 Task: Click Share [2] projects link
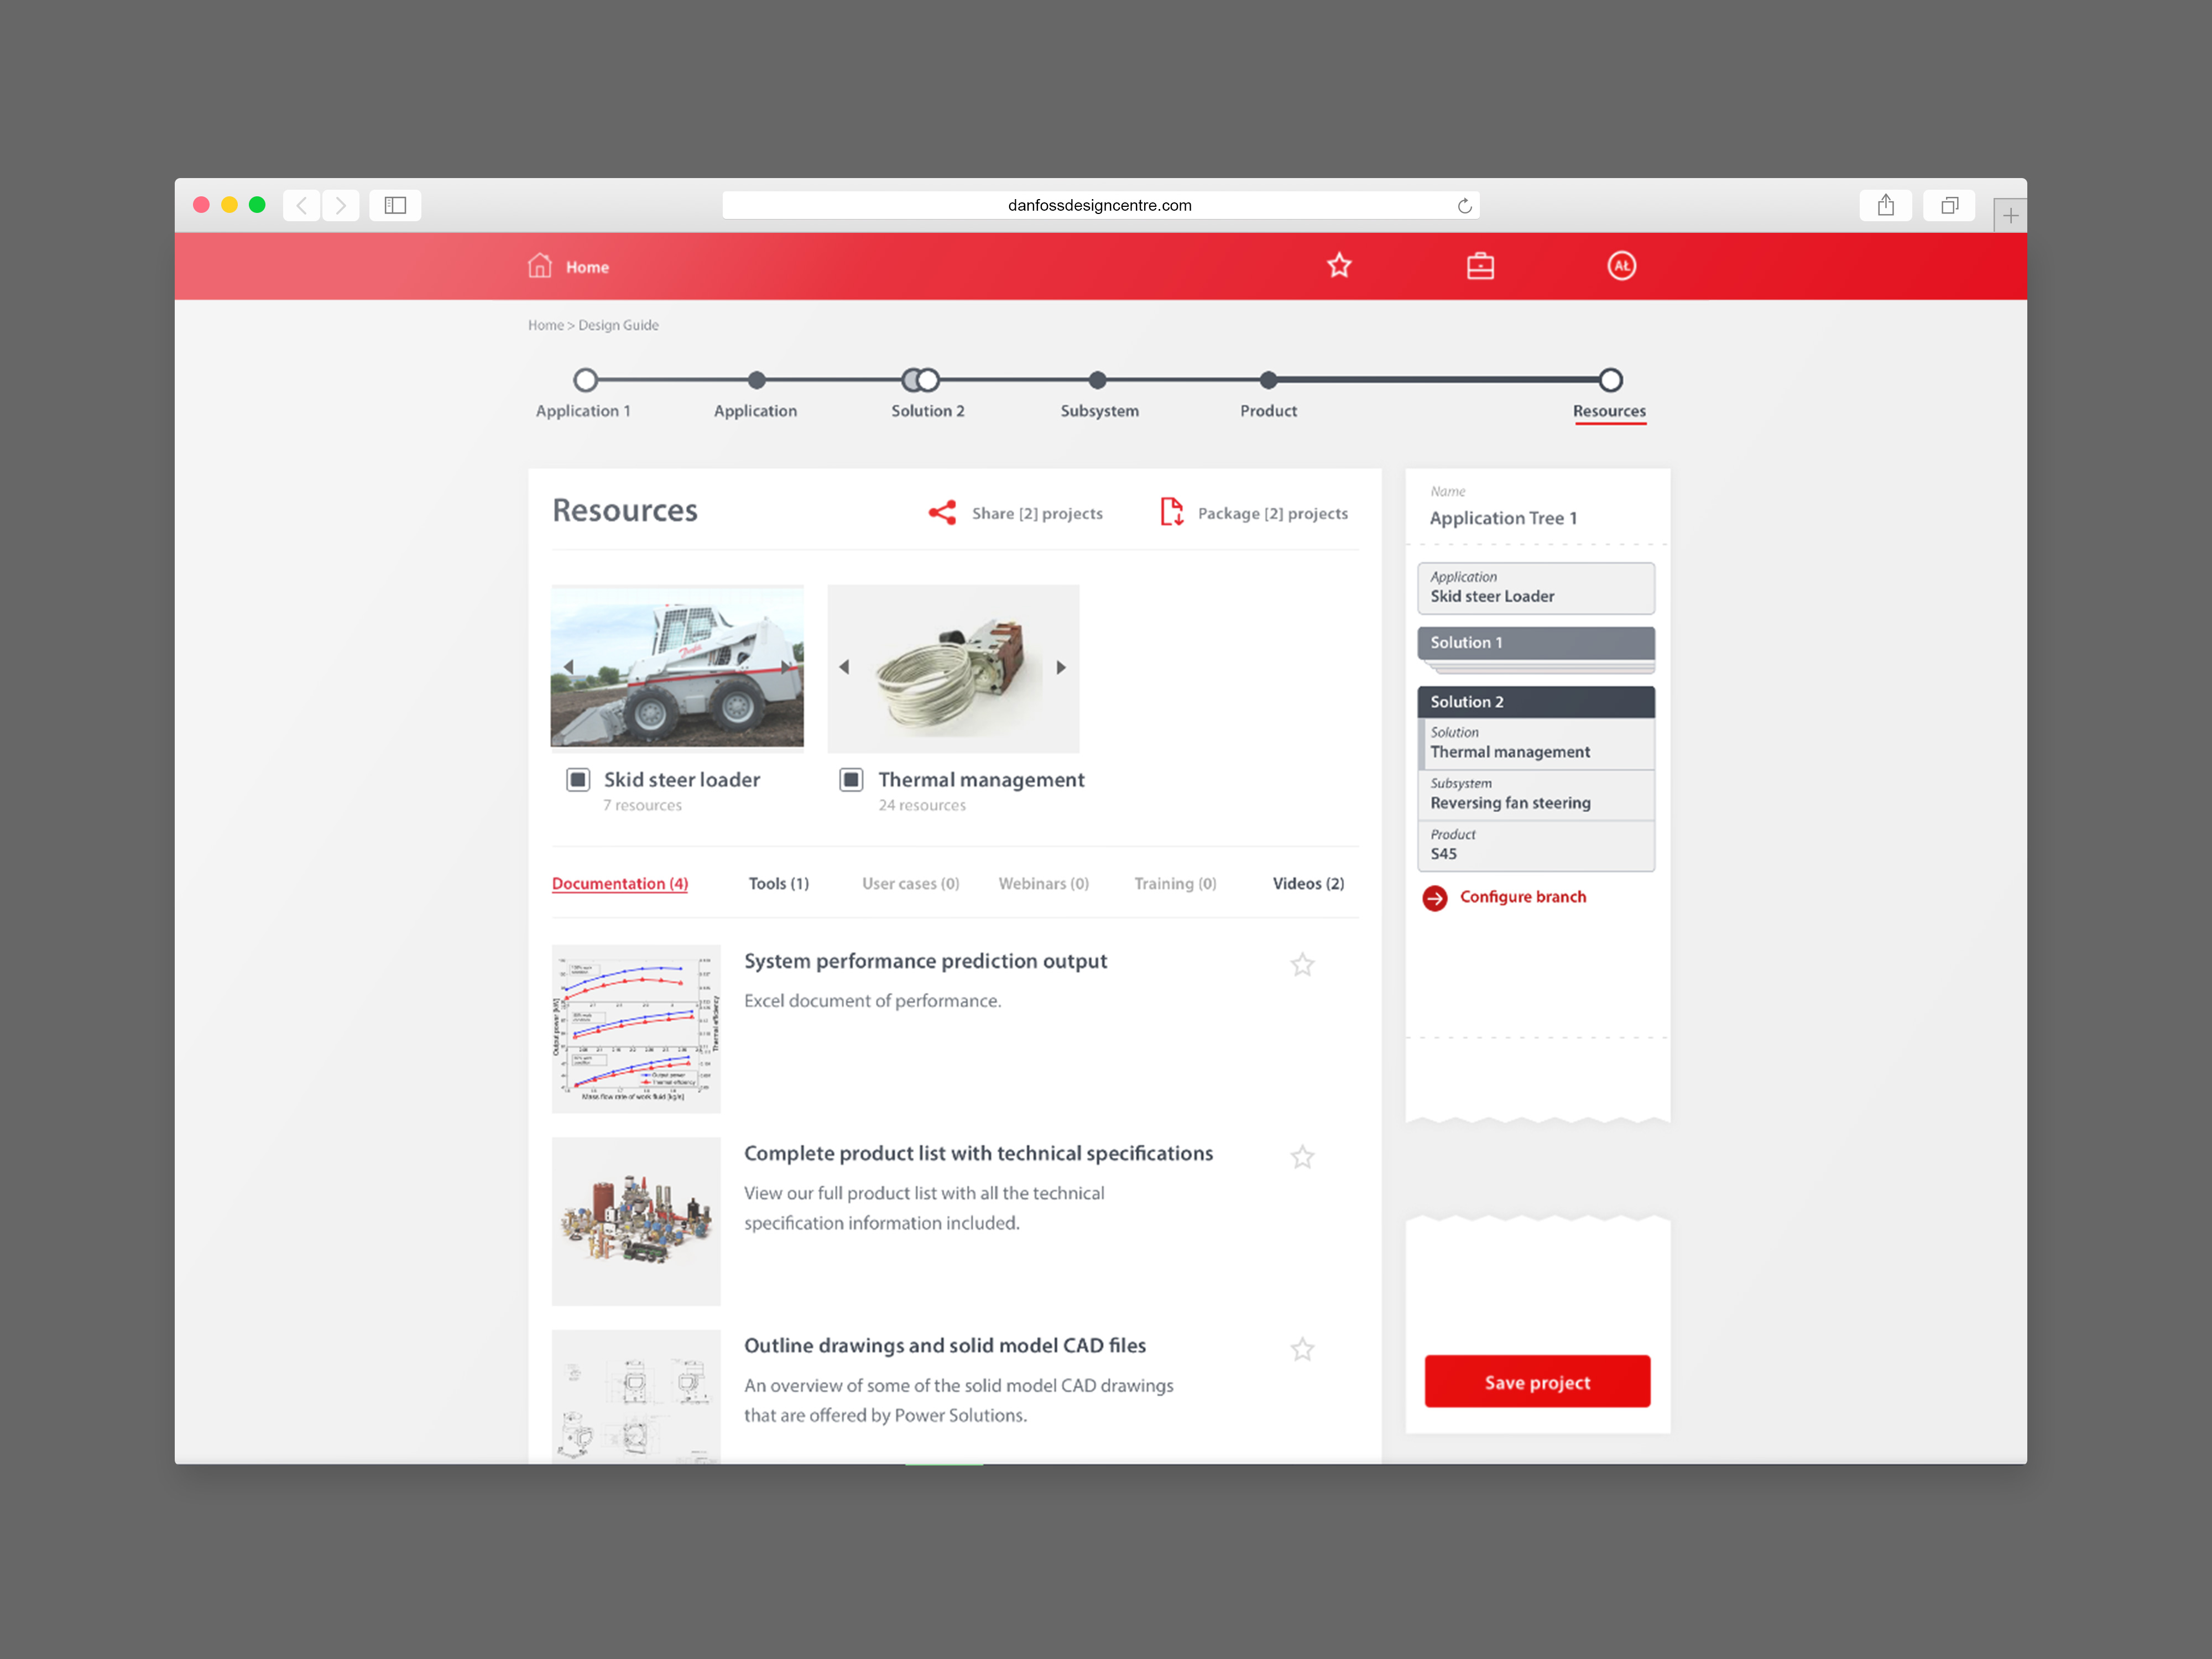tap(1037, 513)
